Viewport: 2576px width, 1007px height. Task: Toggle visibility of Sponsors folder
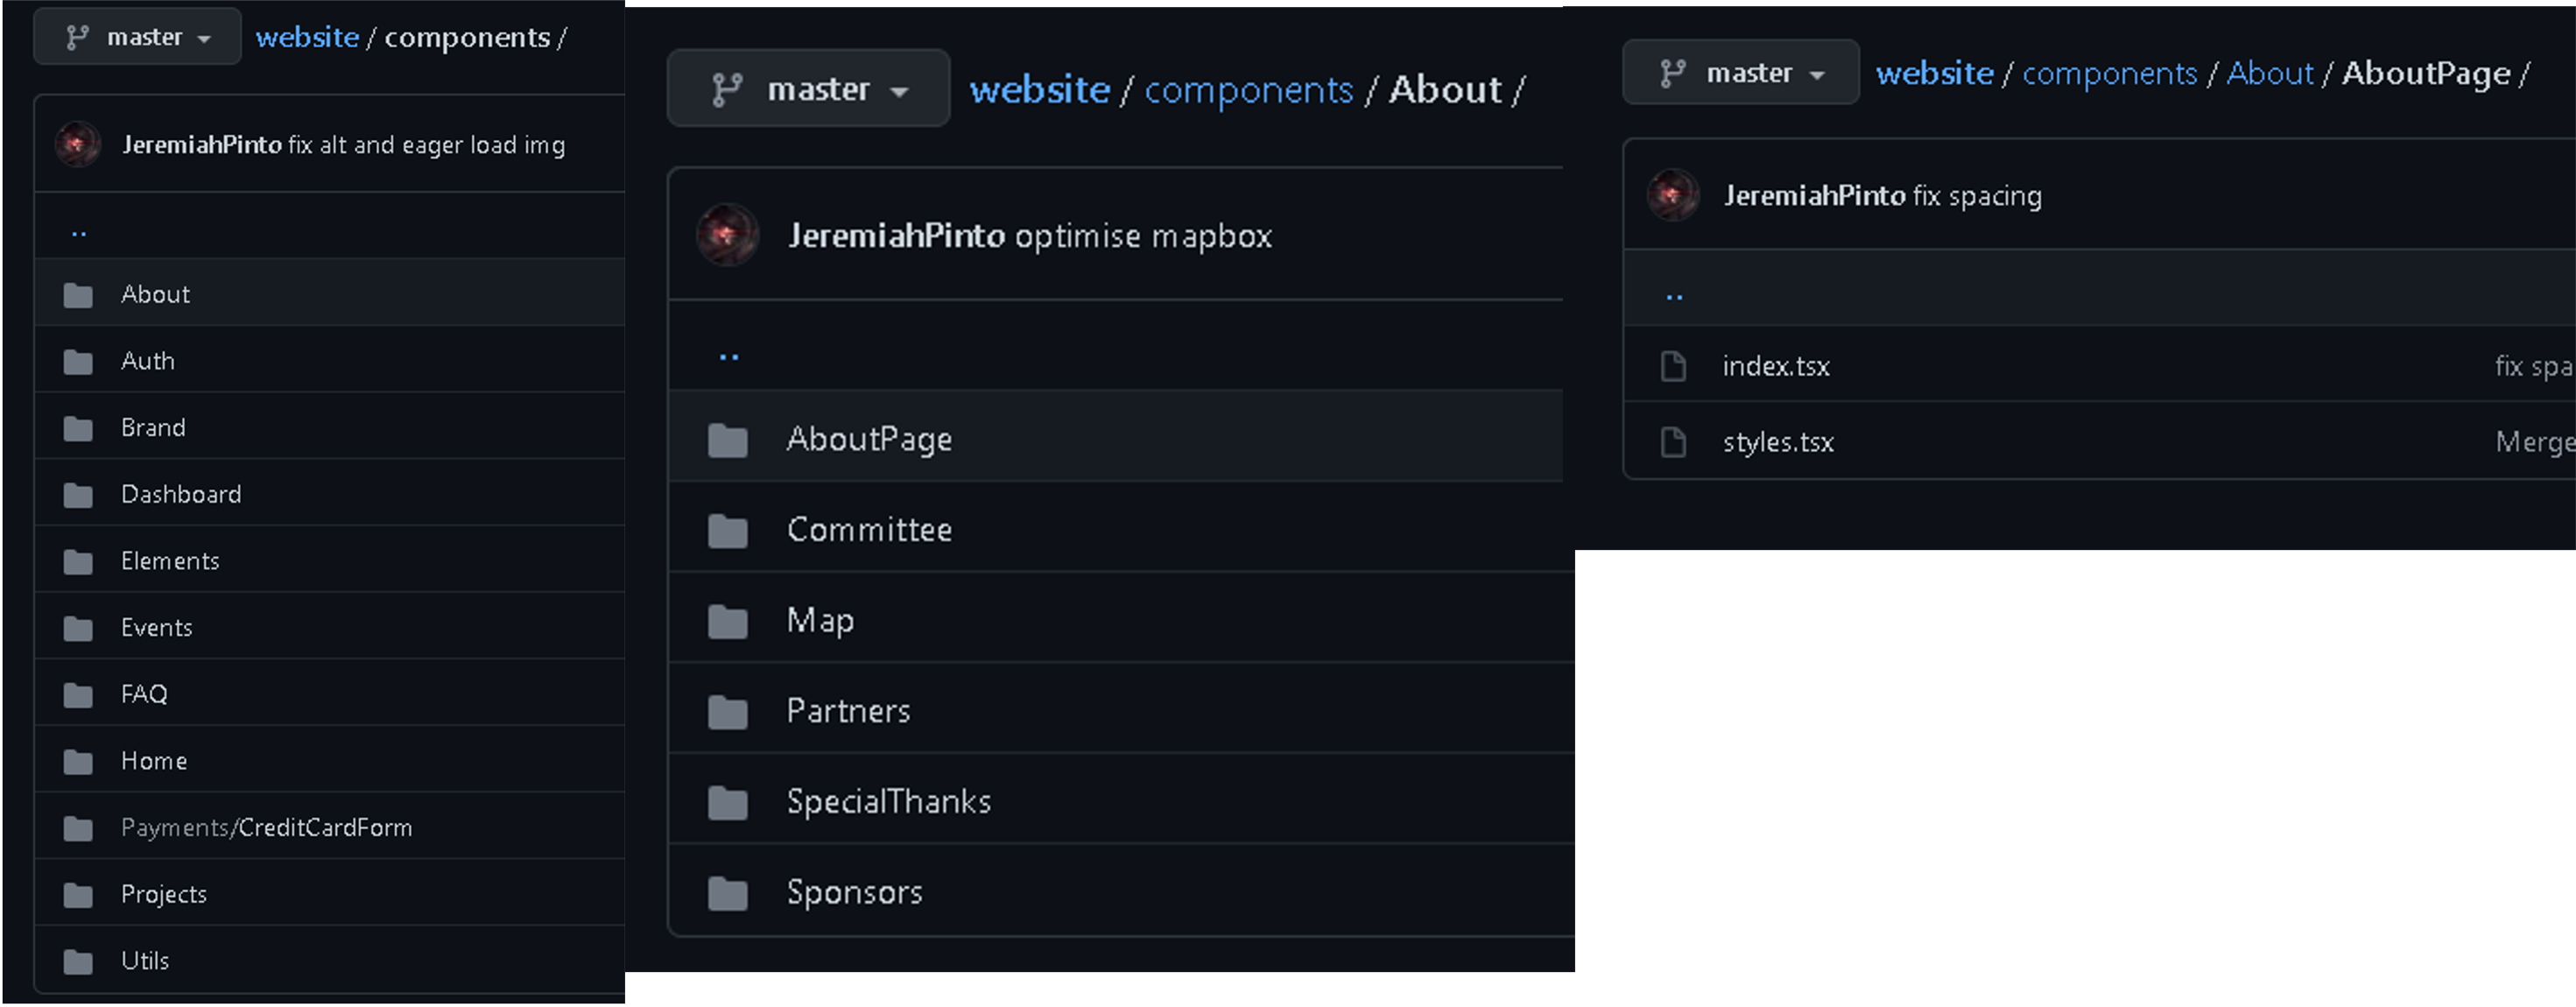coord(855,889)
